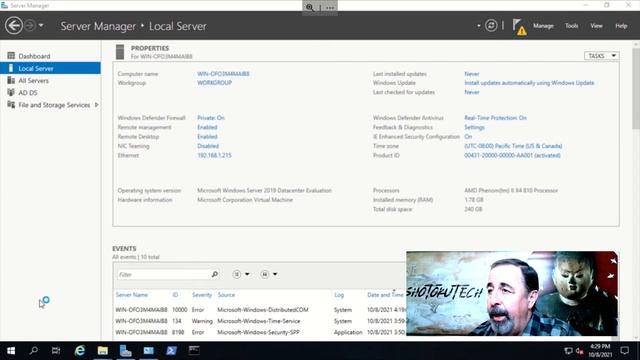
Task: Click the connection bar ellipsis button
Action: [x=330, y=7]
